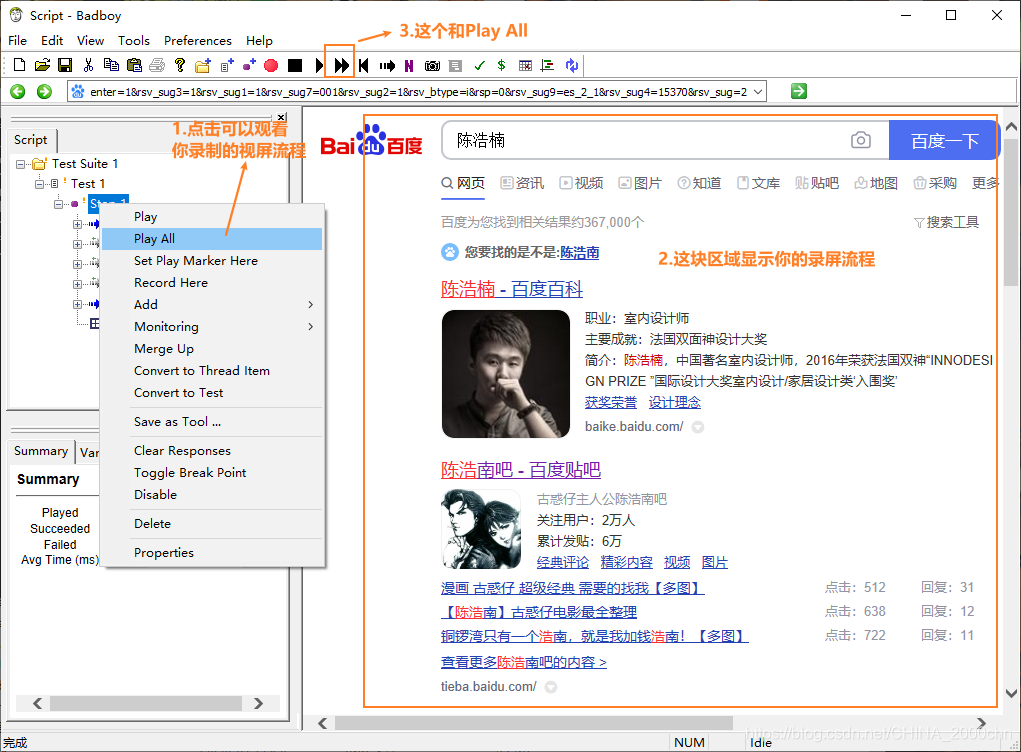
Task: Click the add new step purple icon
Action: [249, 65]
